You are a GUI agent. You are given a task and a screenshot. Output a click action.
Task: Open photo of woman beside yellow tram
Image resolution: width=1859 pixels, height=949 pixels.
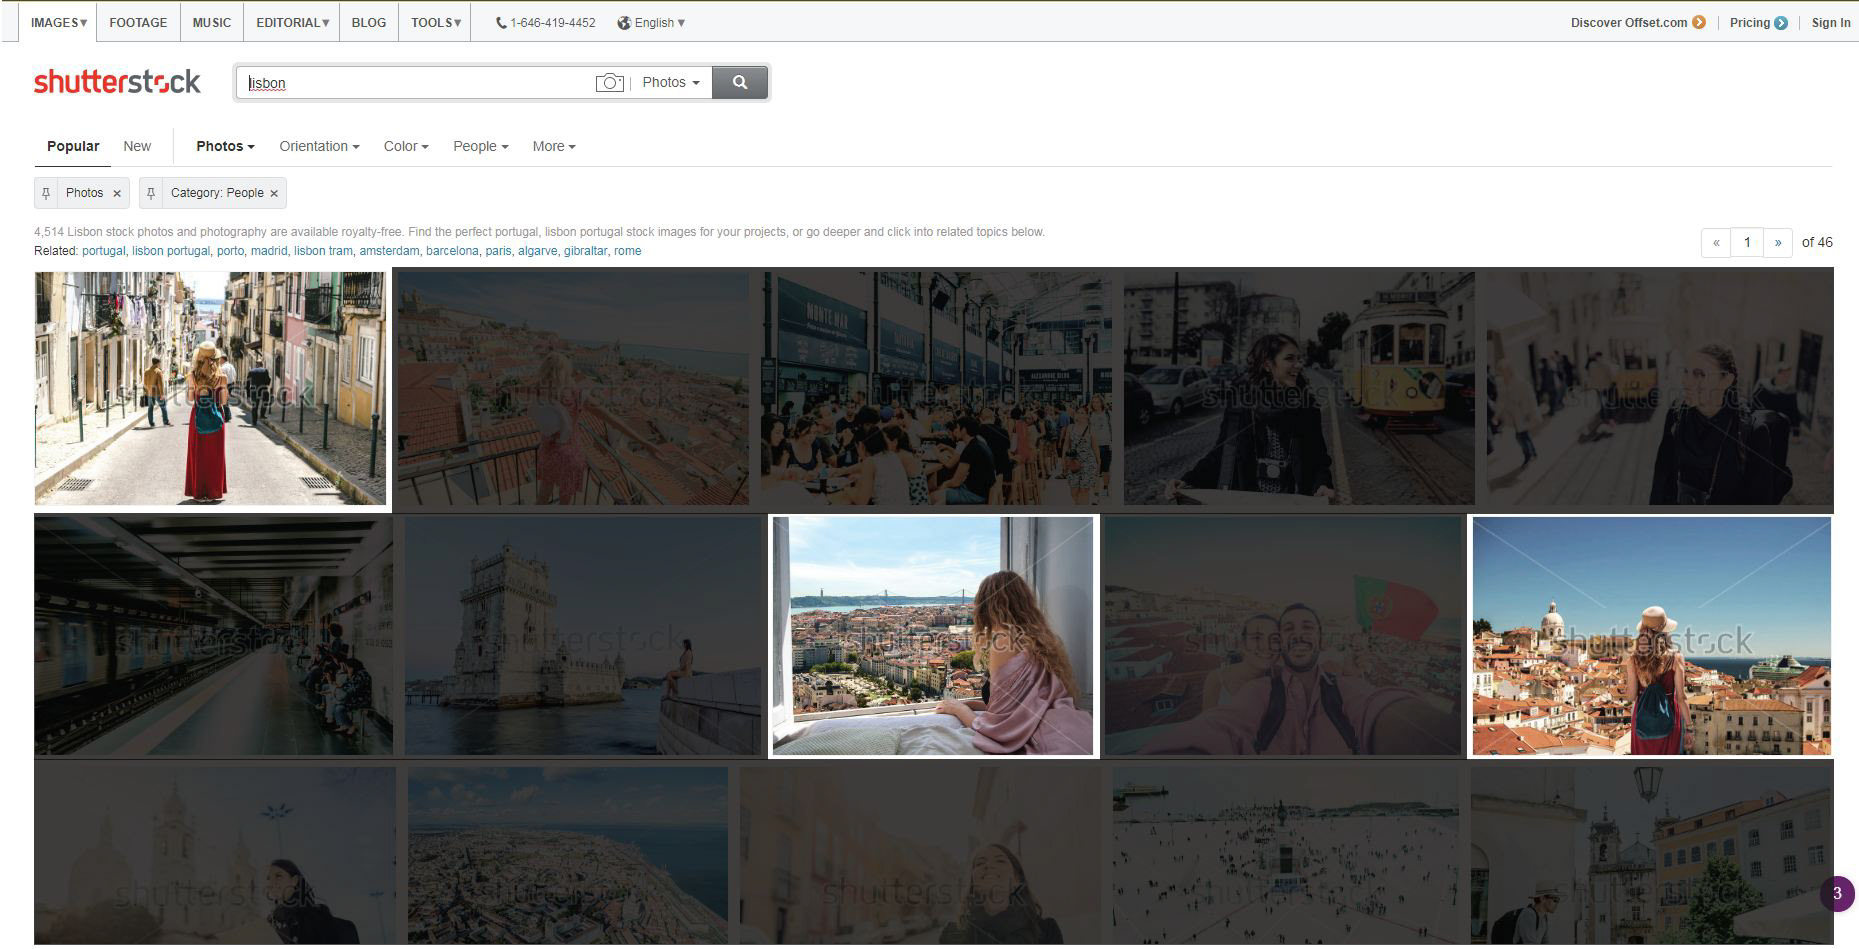[x=1299, y=388]
